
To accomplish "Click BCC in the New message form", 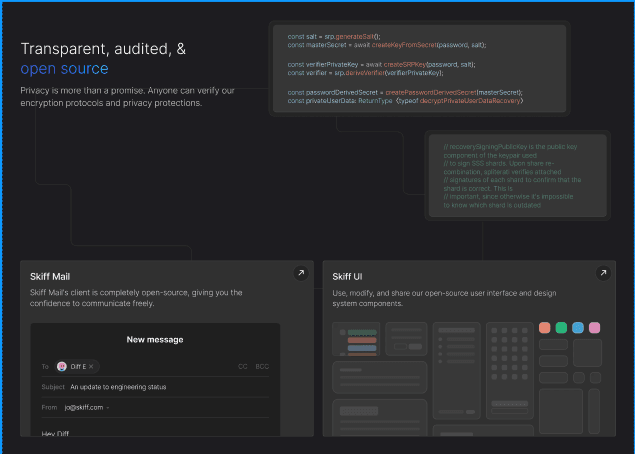I will pos(262,367).
